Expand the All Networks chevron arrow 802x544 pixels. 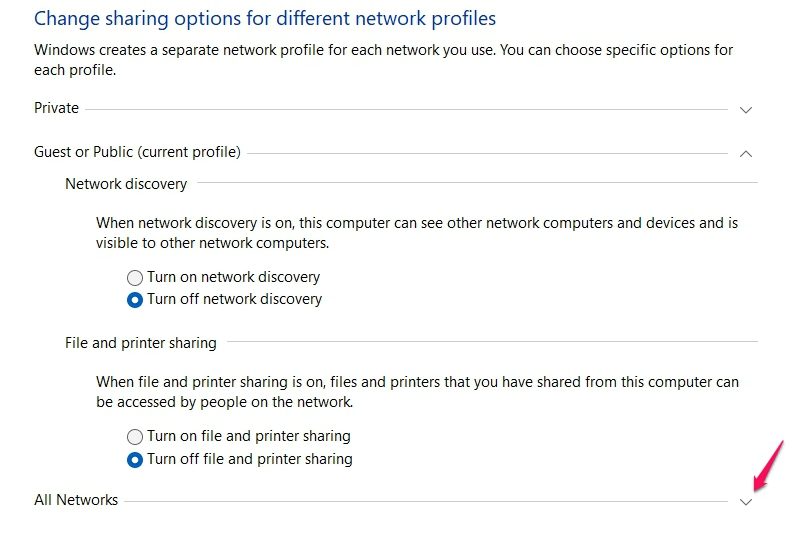point(745,502)
